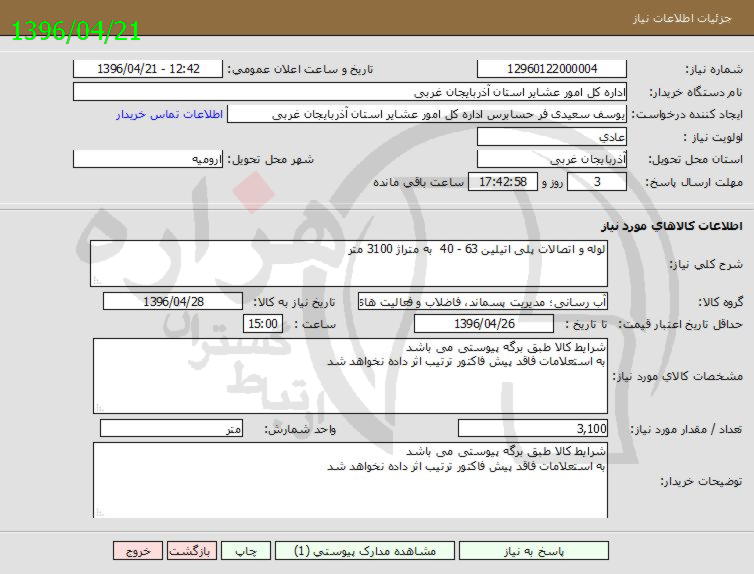Screen dimensions: 754x574
Task: Click the ساعت باقی مانده text
Action: click(418, 182)
